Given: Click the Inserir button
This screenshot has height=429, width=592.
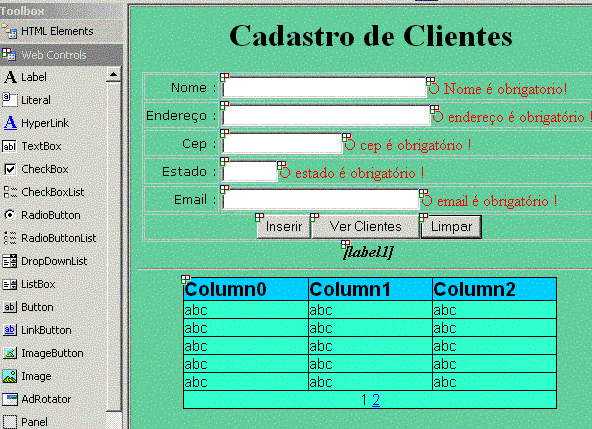Looking at the screenshot, I should coord(284,227).
